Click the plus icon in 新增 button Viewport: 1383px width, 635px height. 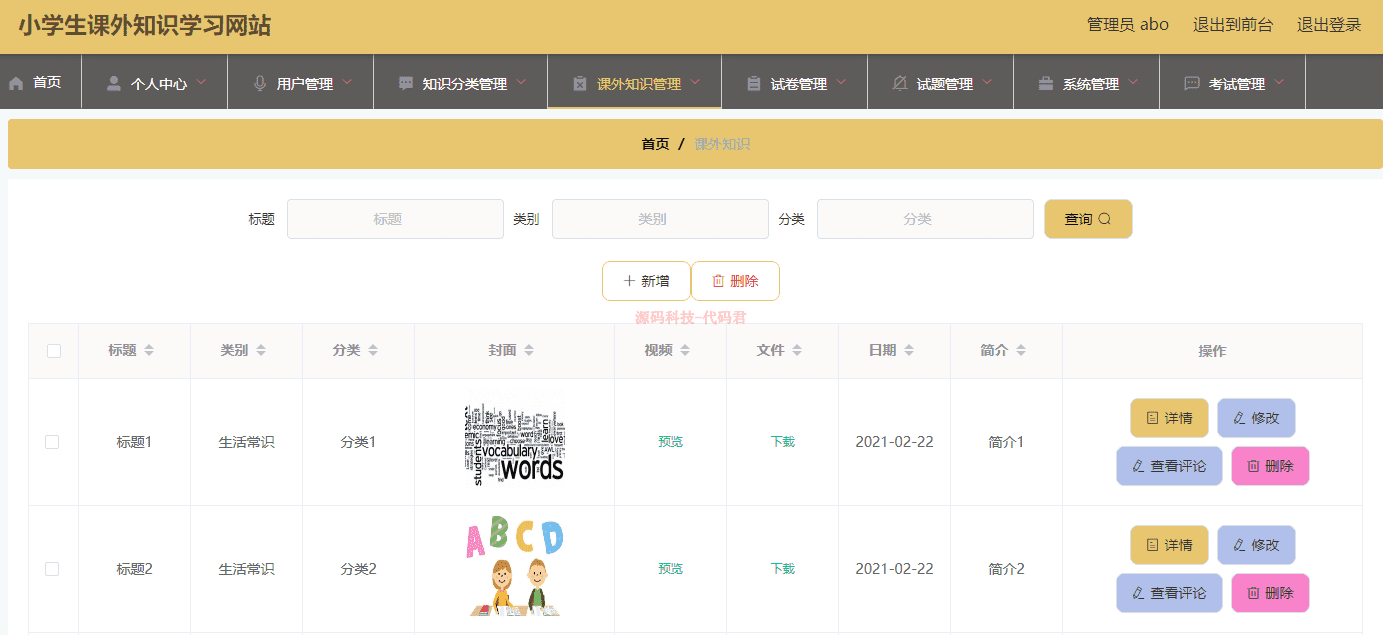point(629,281)
